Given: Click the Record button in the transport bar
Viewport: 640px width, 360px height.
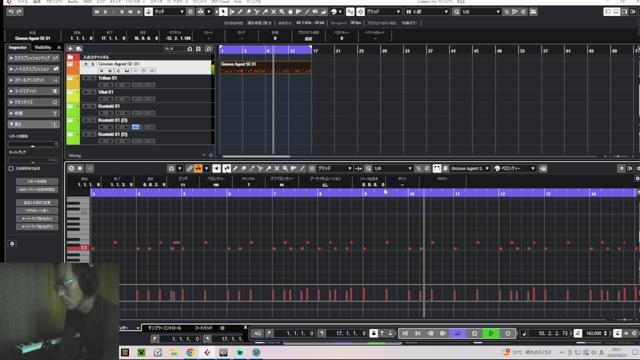Looking at the screenshot, I should (x=508, y=333).
